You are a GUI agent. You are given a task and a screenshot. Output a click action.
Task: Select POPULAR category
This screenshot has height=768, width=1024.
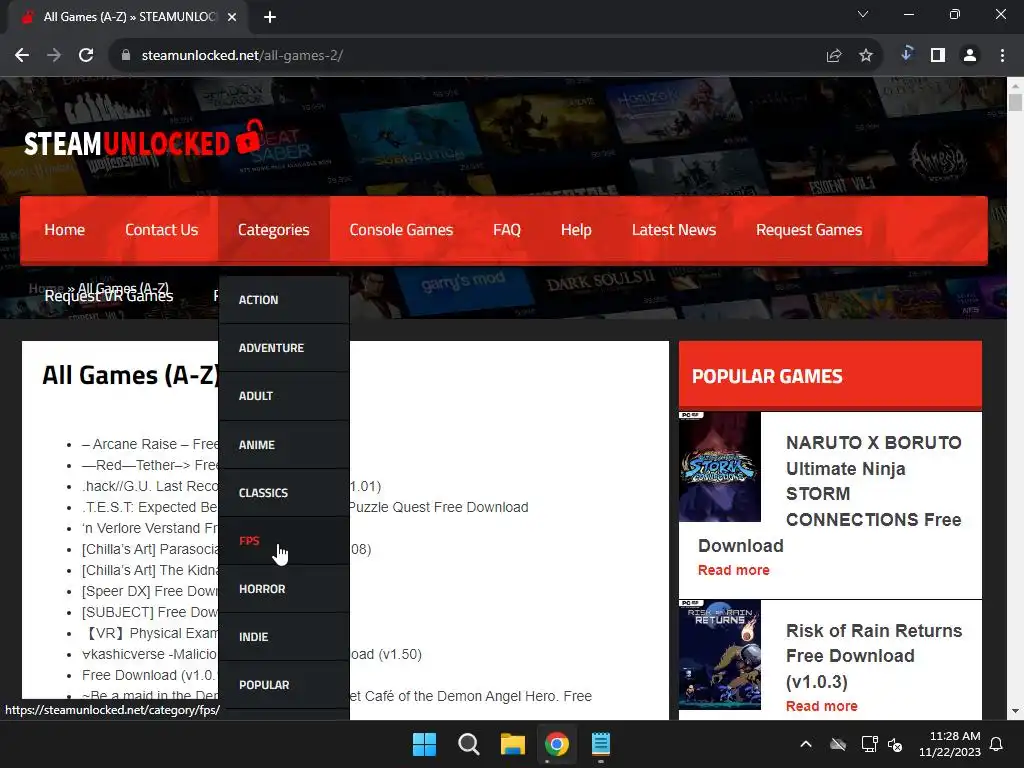pyautogui.click(x=284, y=685)
